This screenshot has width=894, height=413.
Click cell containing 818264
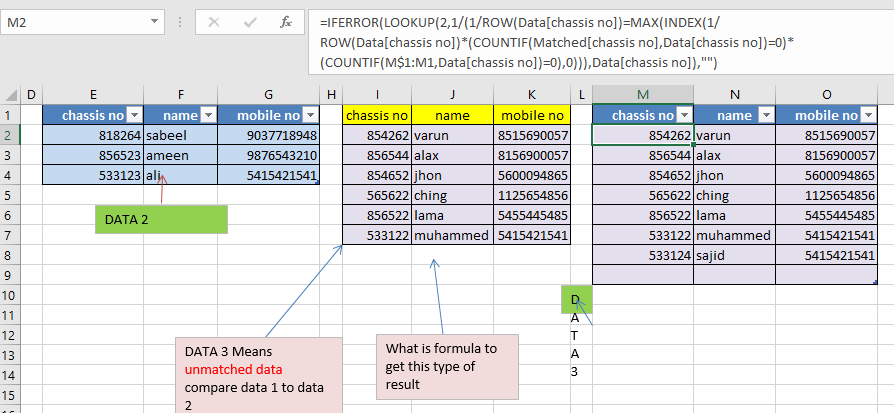[93, 136]
